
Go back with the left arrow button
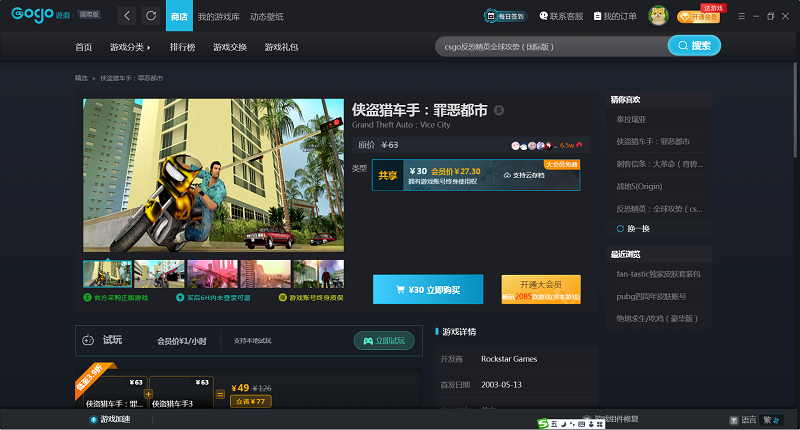[x=127, y=16]
